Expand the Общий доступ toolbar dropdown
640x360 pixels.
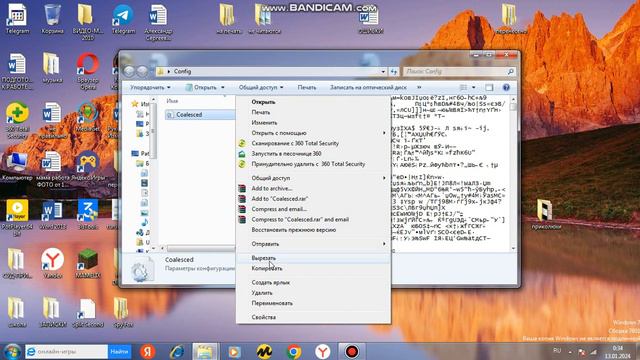coord(261,87)
